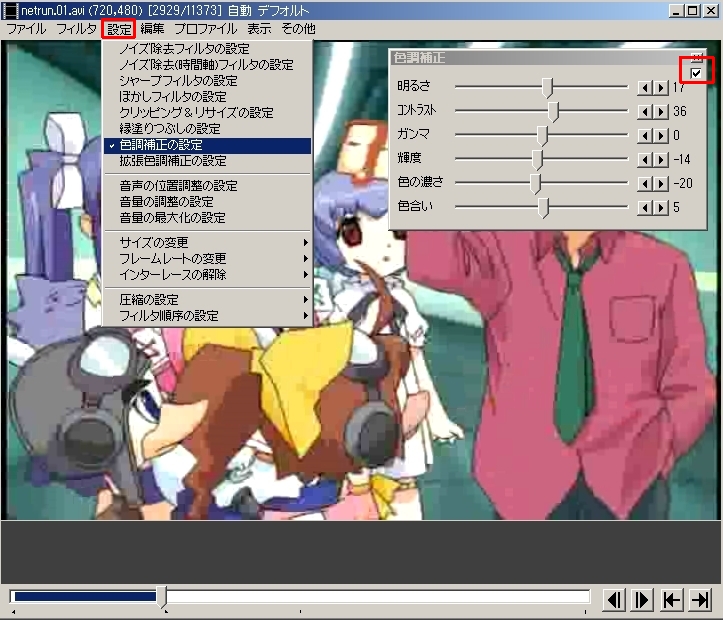Select 音量の最大化の設定
This screenshot has width=723, height=620.
coord(207,218)
